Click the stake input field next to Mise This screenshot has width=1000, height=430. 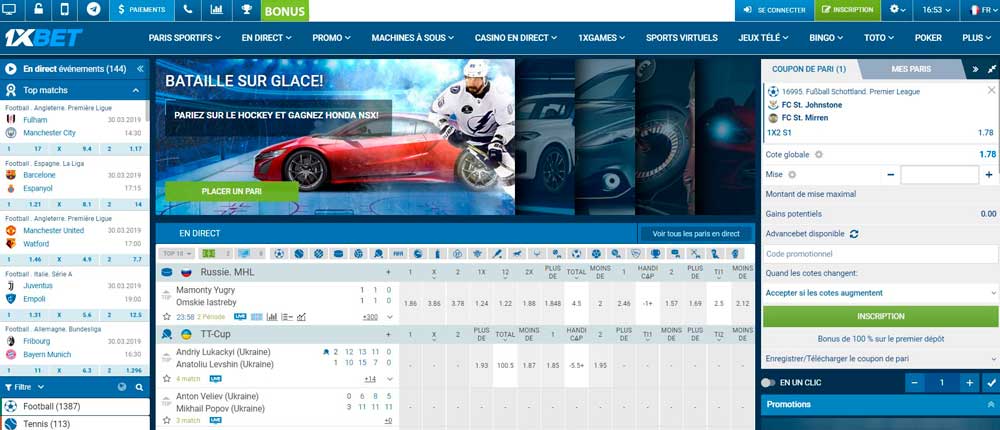[939, 175]
